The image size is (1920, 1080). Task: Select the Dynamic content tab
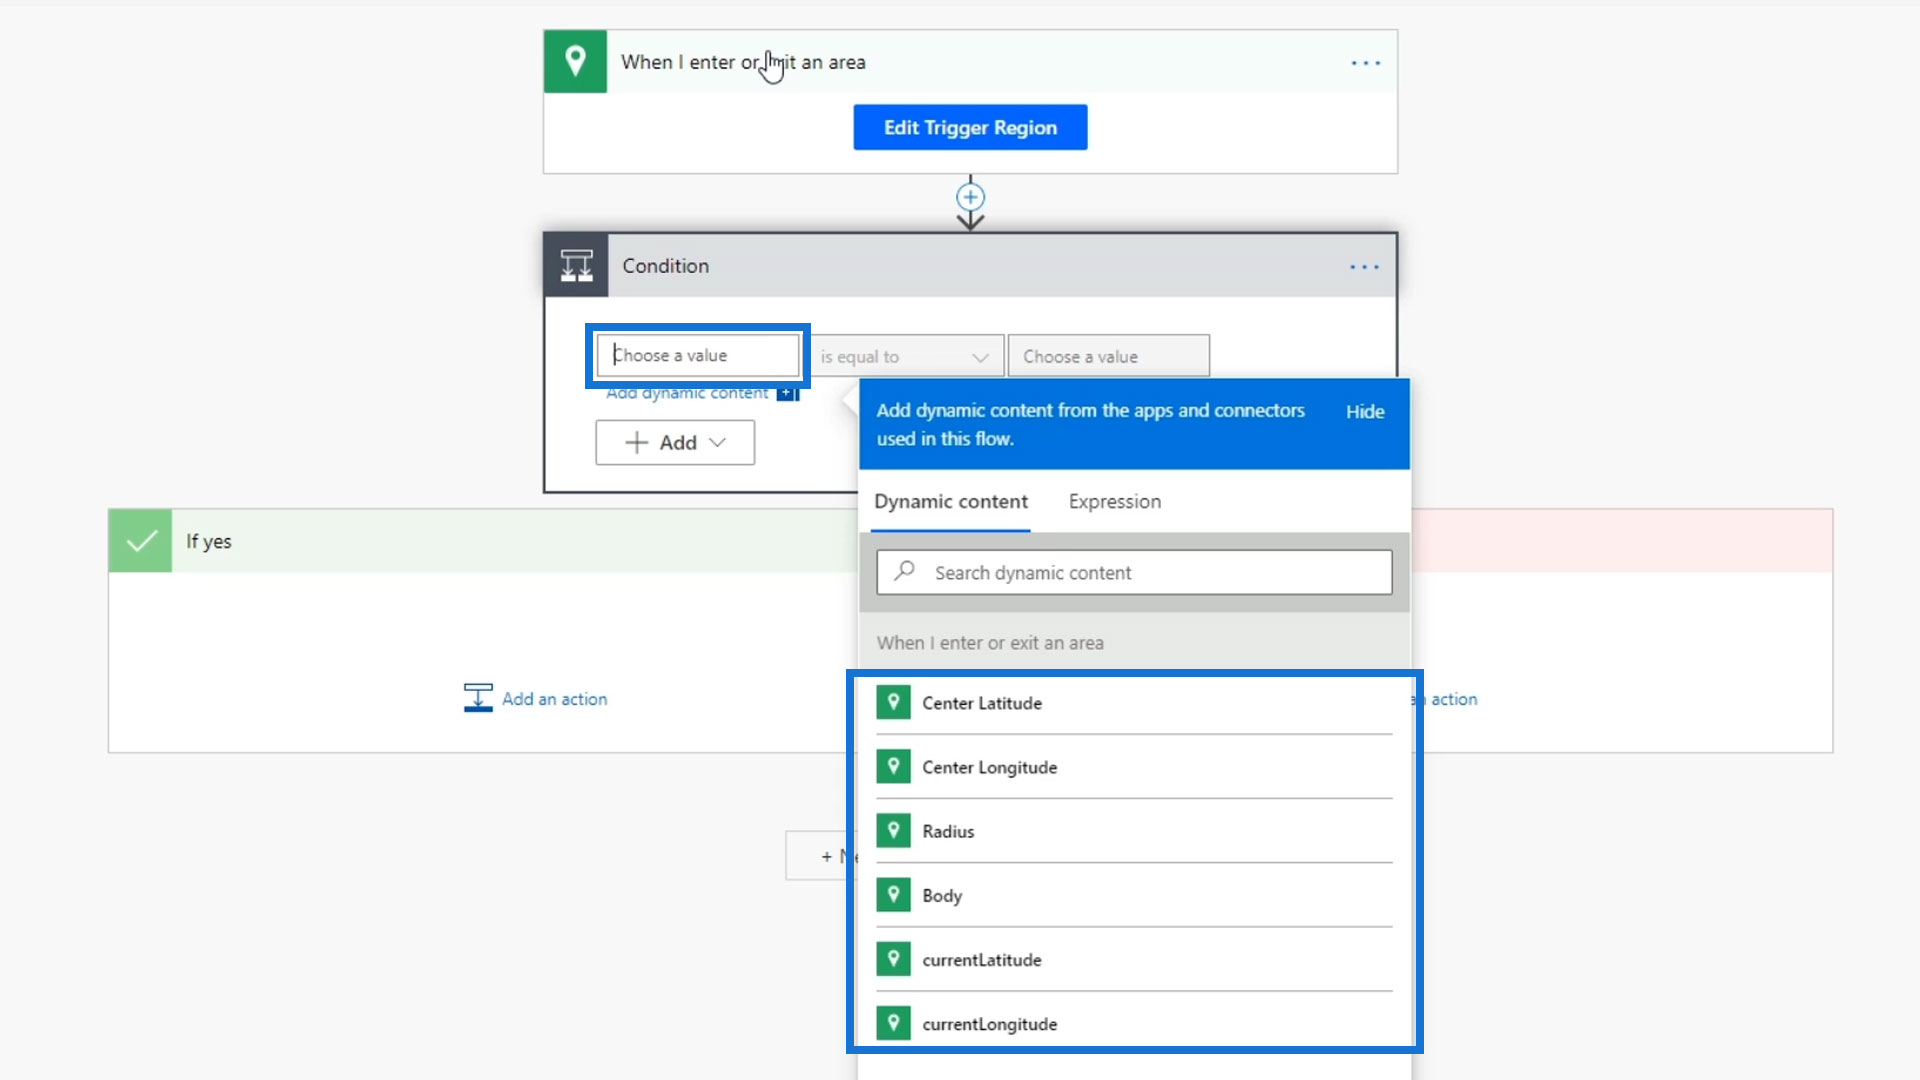tap(951, 501)
